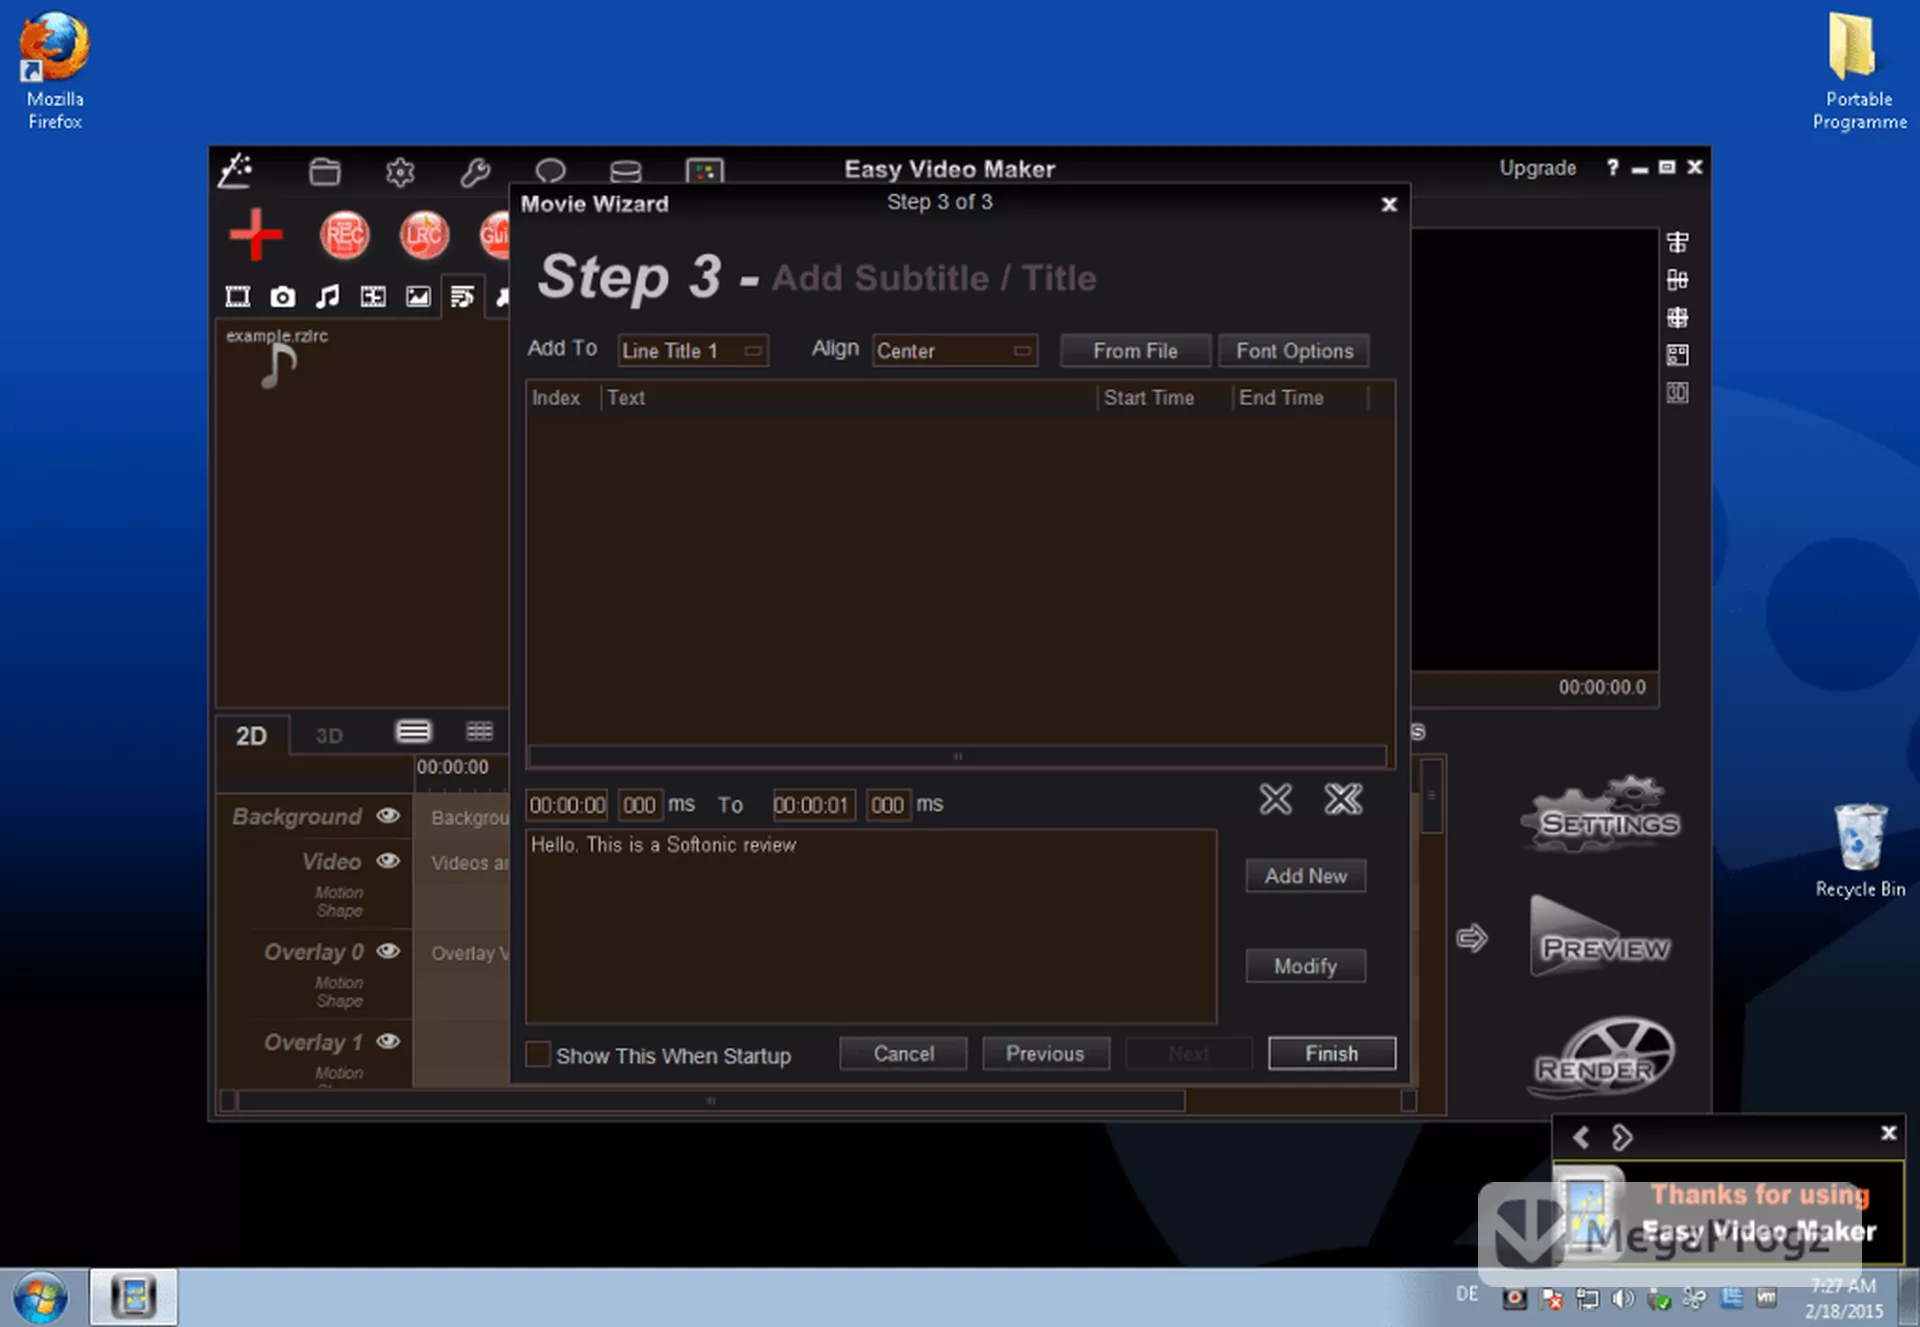The width and height of the screenshot is (1920, 1327).
Task: Click the end time 00:00:01 field
Action: coord(812,805)
